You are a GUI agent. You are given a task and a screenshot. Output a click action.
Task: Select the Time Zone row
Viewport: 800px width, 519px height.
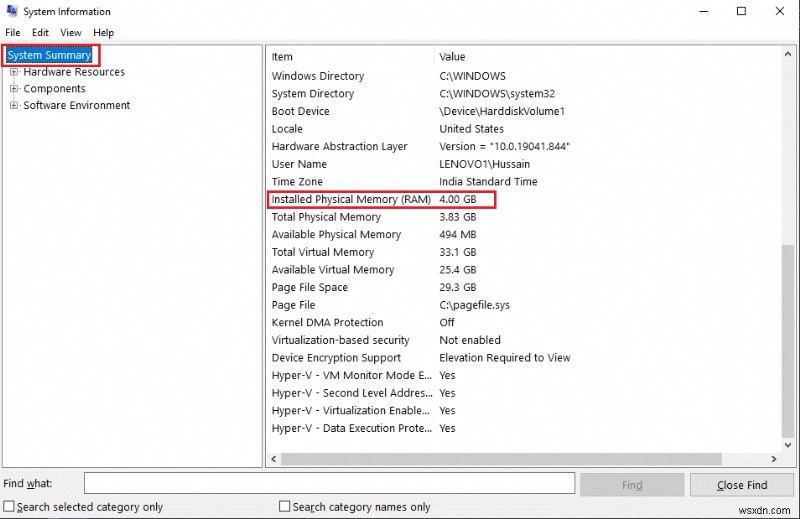pos(524,182)
